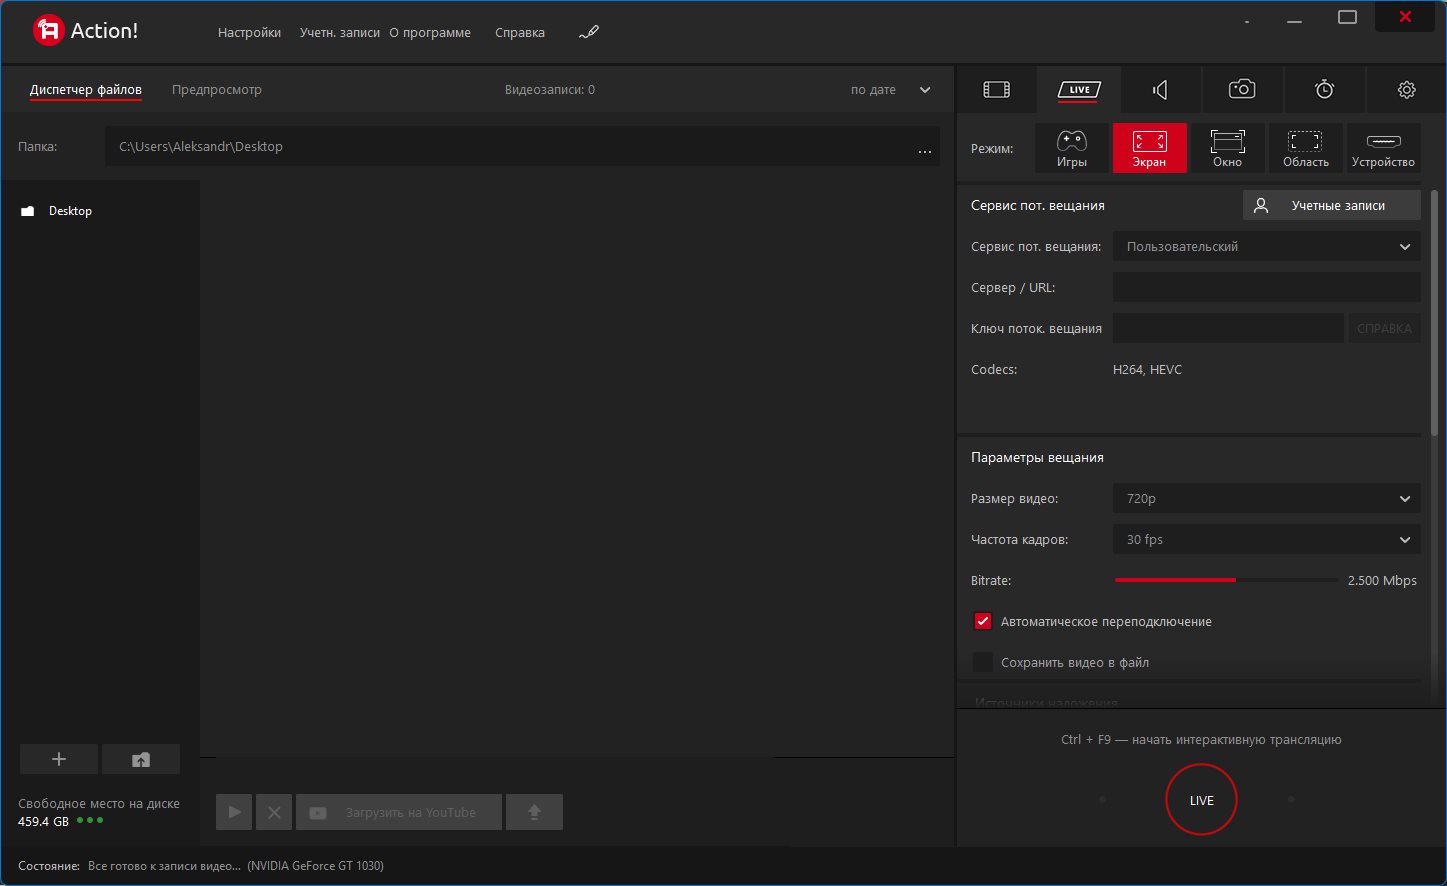The width and height of the screenshot is (1447, 886).
Task: Switch to the LIVE streaming tab
Action: pos(1079,90)
